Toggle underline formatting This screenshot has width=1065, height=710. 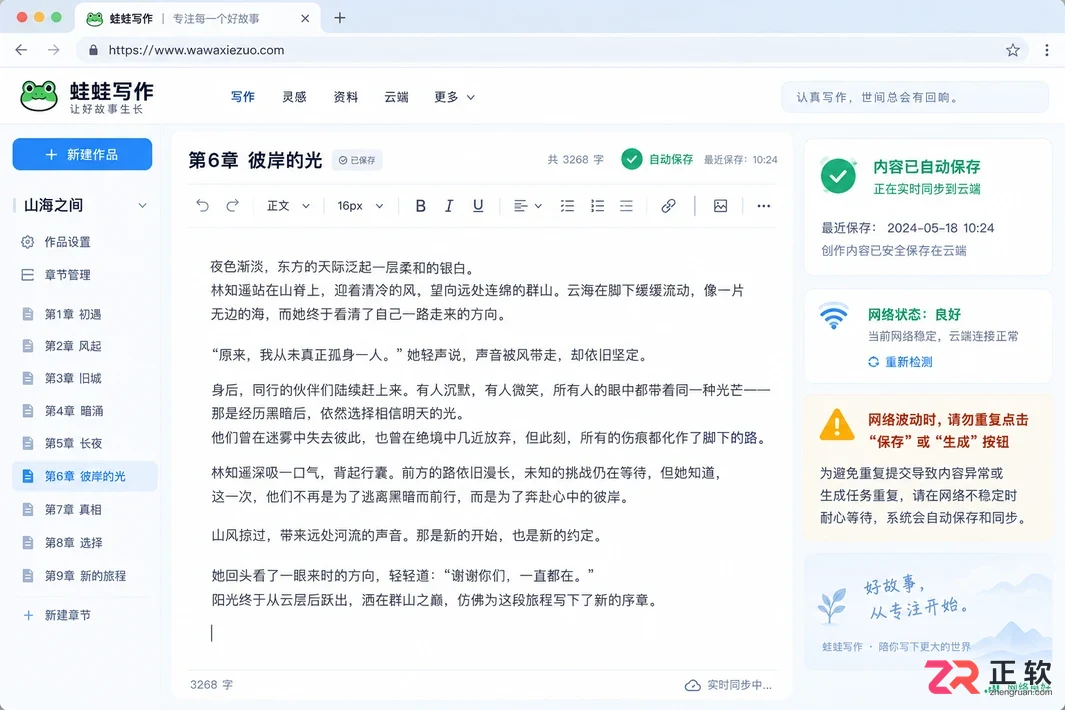coord(478,206)
